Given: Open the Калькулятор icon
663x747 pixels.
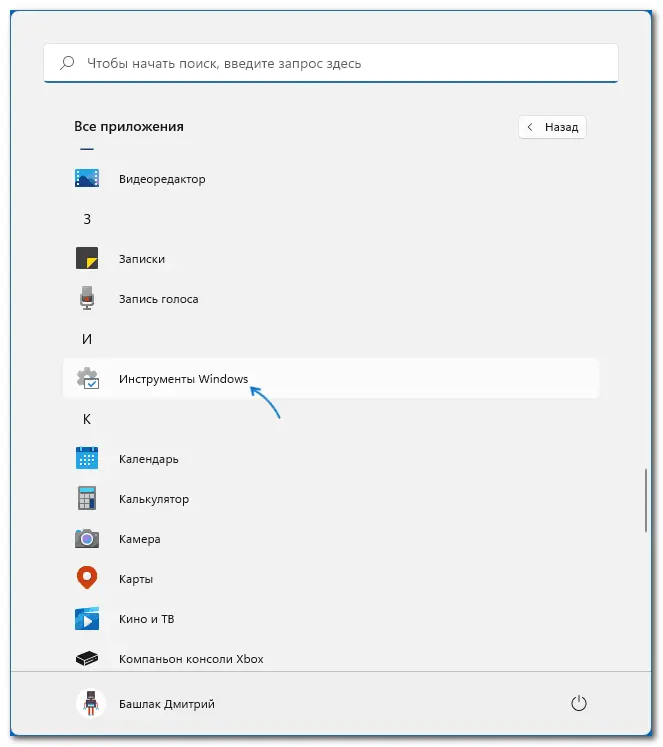Looking at the screenshot, I should (x=87, y=499).
